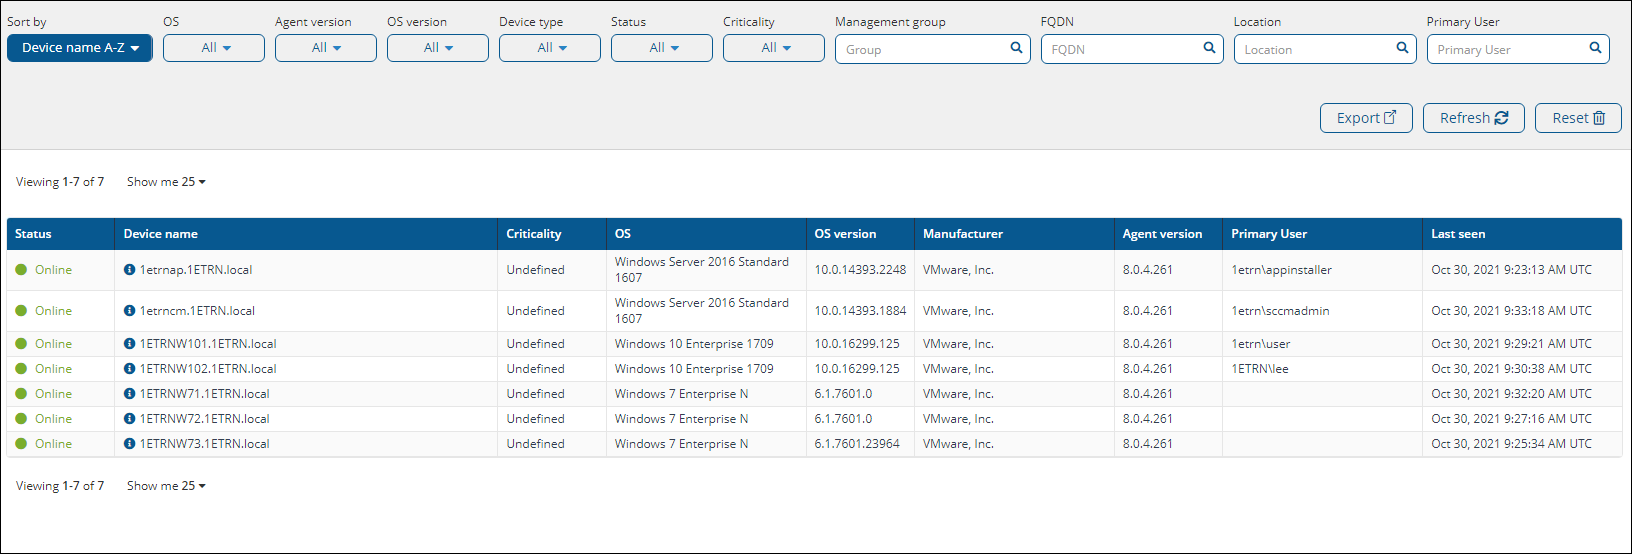Open the 1ETRNW102.1ETRN.local device entry
This screenshot has height=554, width=1632.
(208, 369)
